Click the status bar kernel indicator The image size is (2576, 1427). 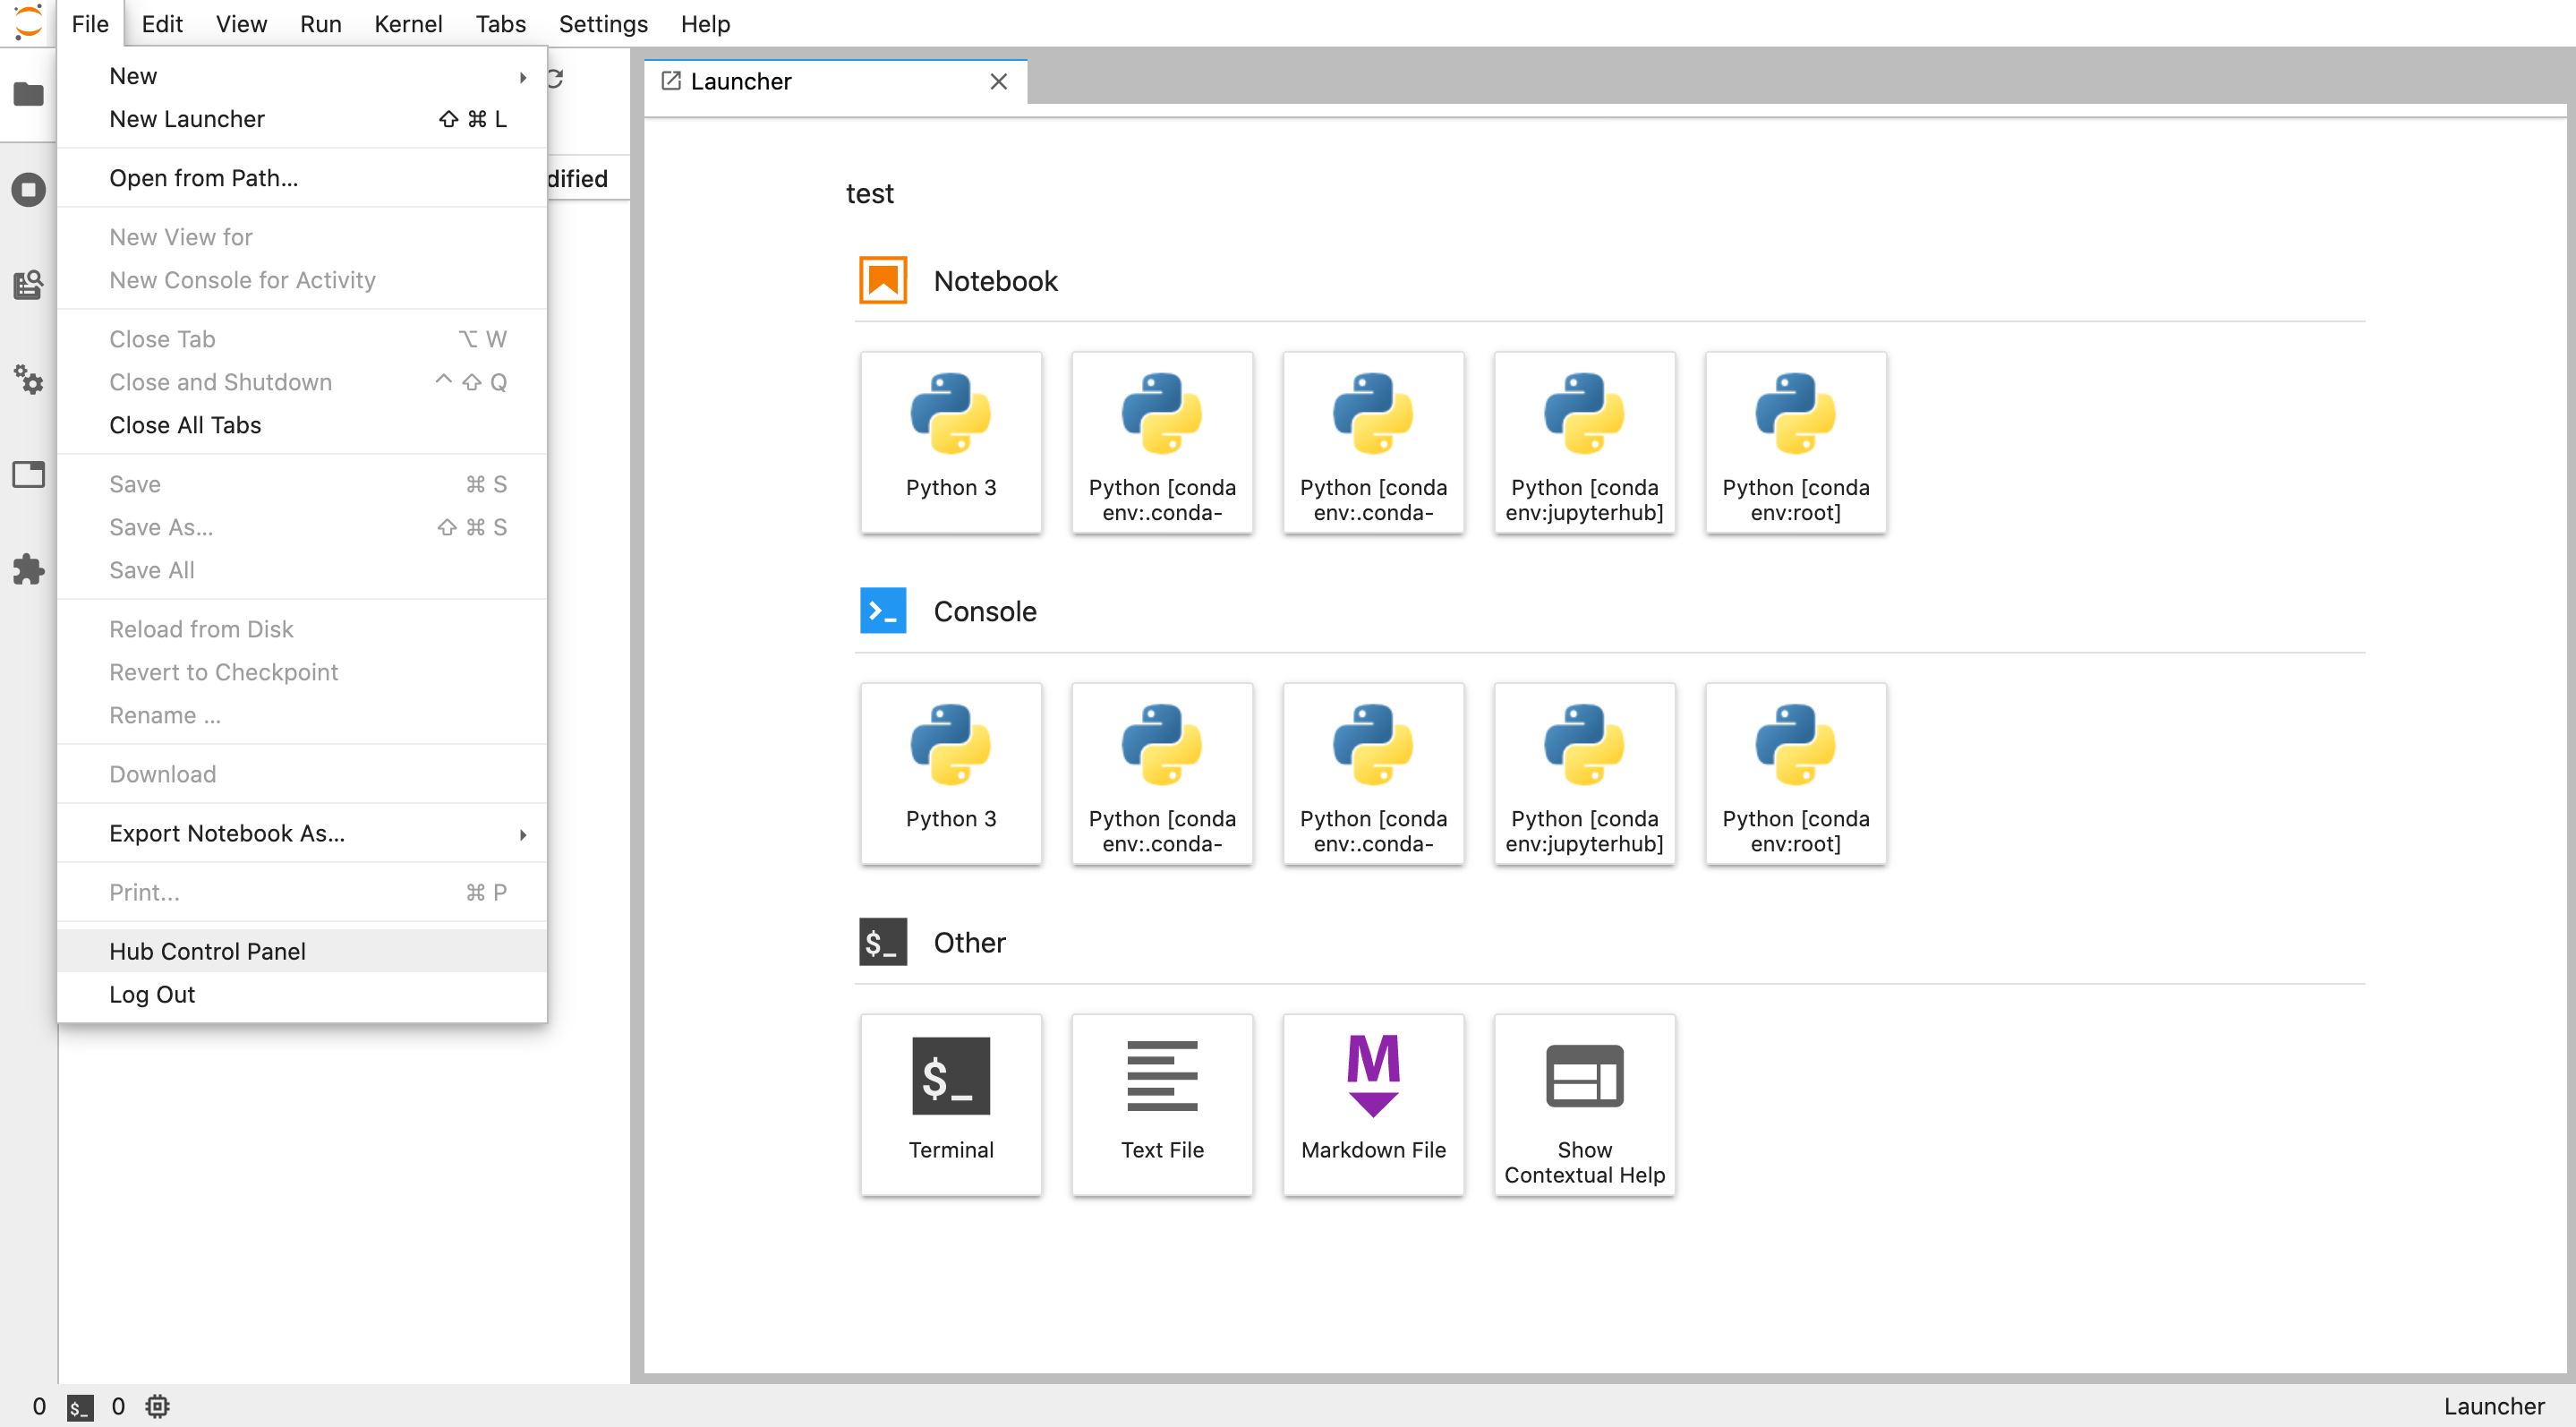[x=157, y=1406]
